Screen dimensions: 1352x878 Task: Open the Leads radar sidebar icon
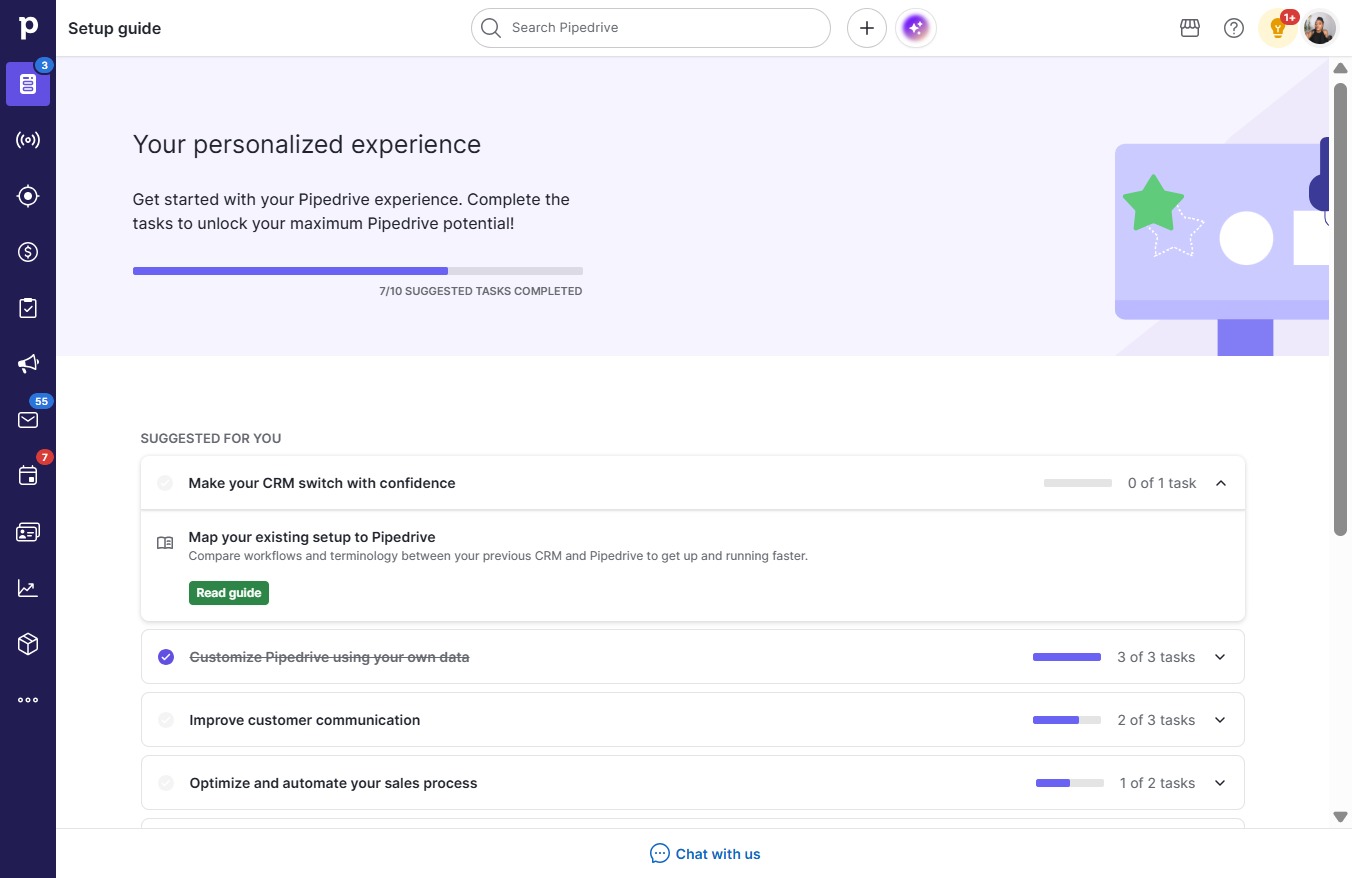28,140
